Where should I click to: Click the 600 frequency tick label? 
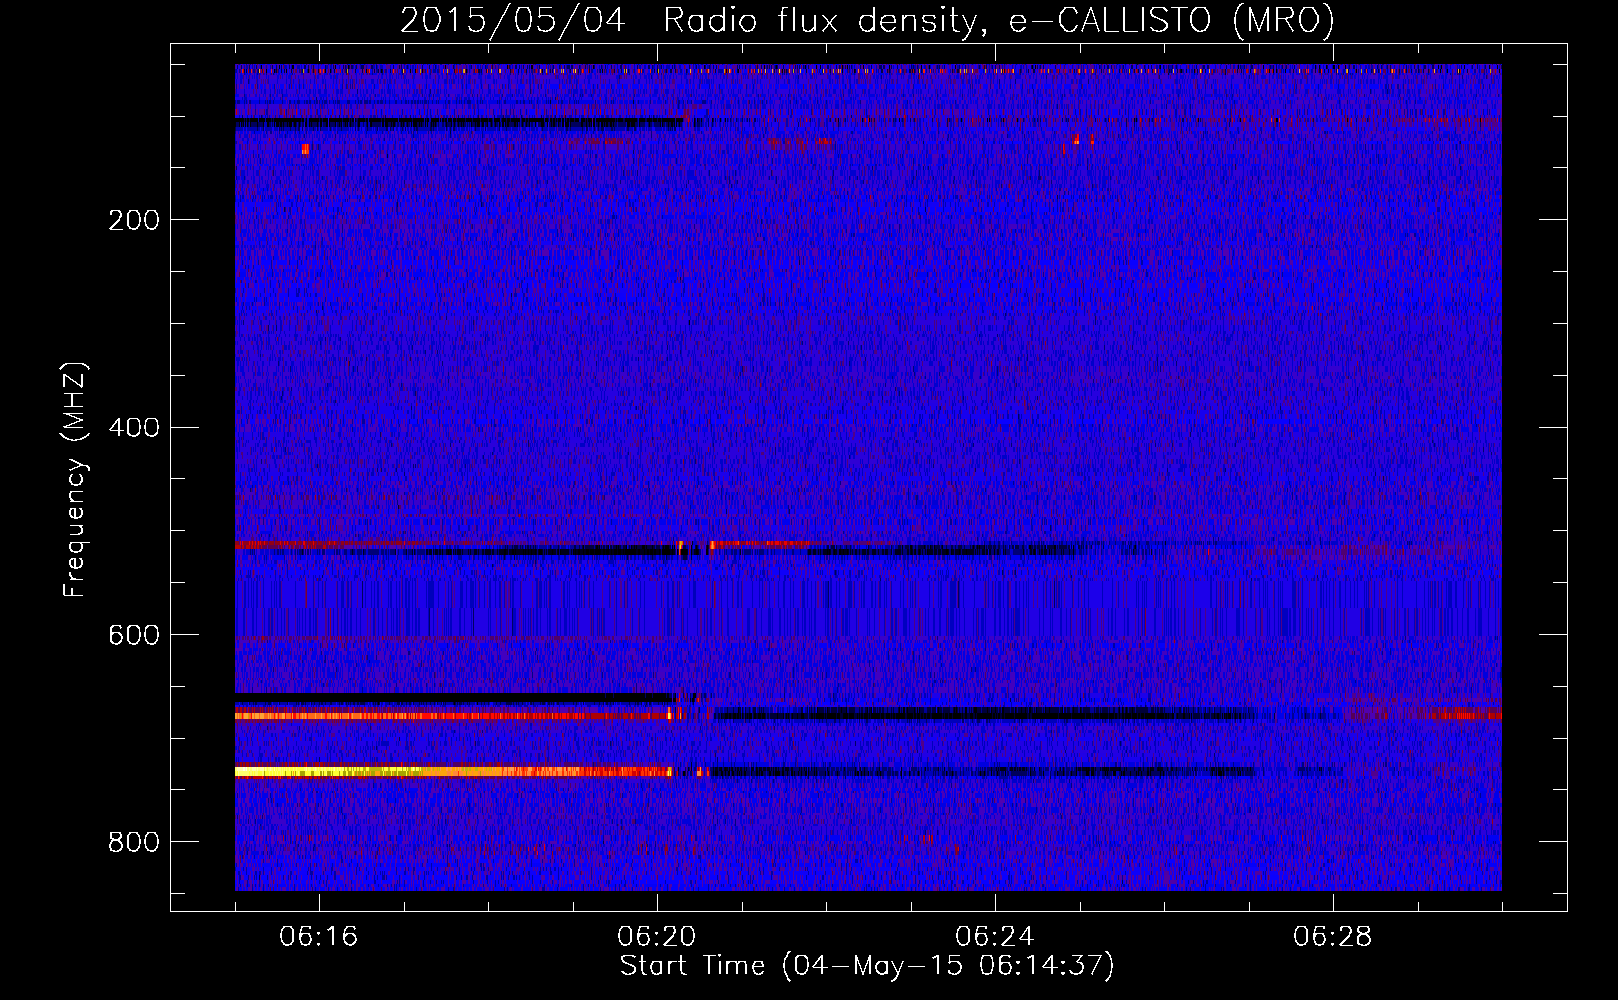(134, 636)
